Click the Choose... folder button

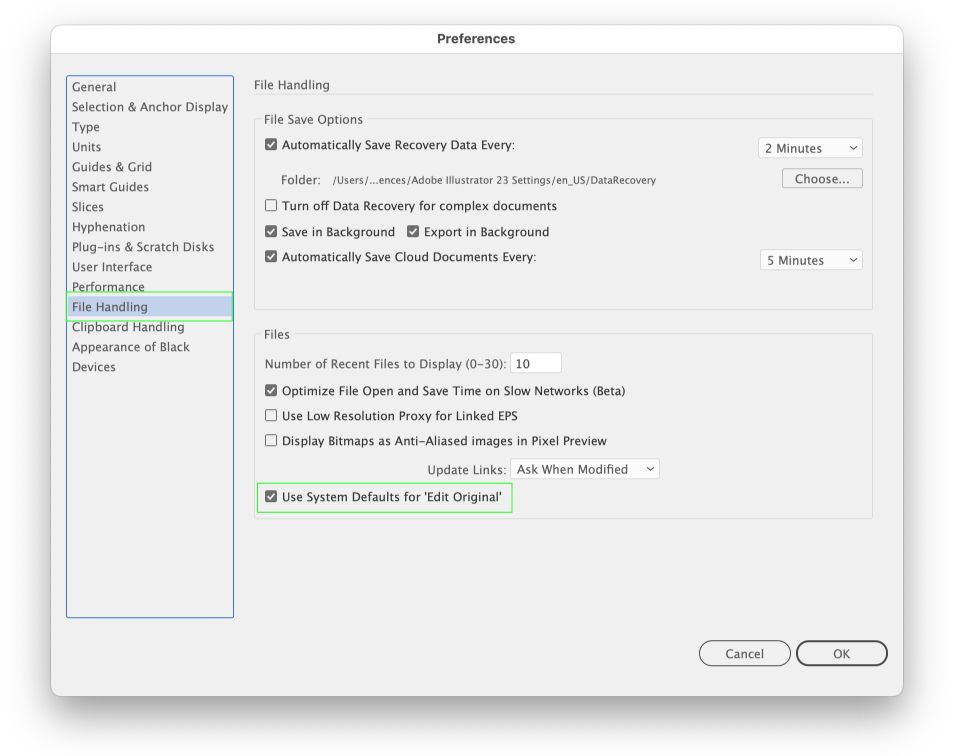(x=822, y=178)
